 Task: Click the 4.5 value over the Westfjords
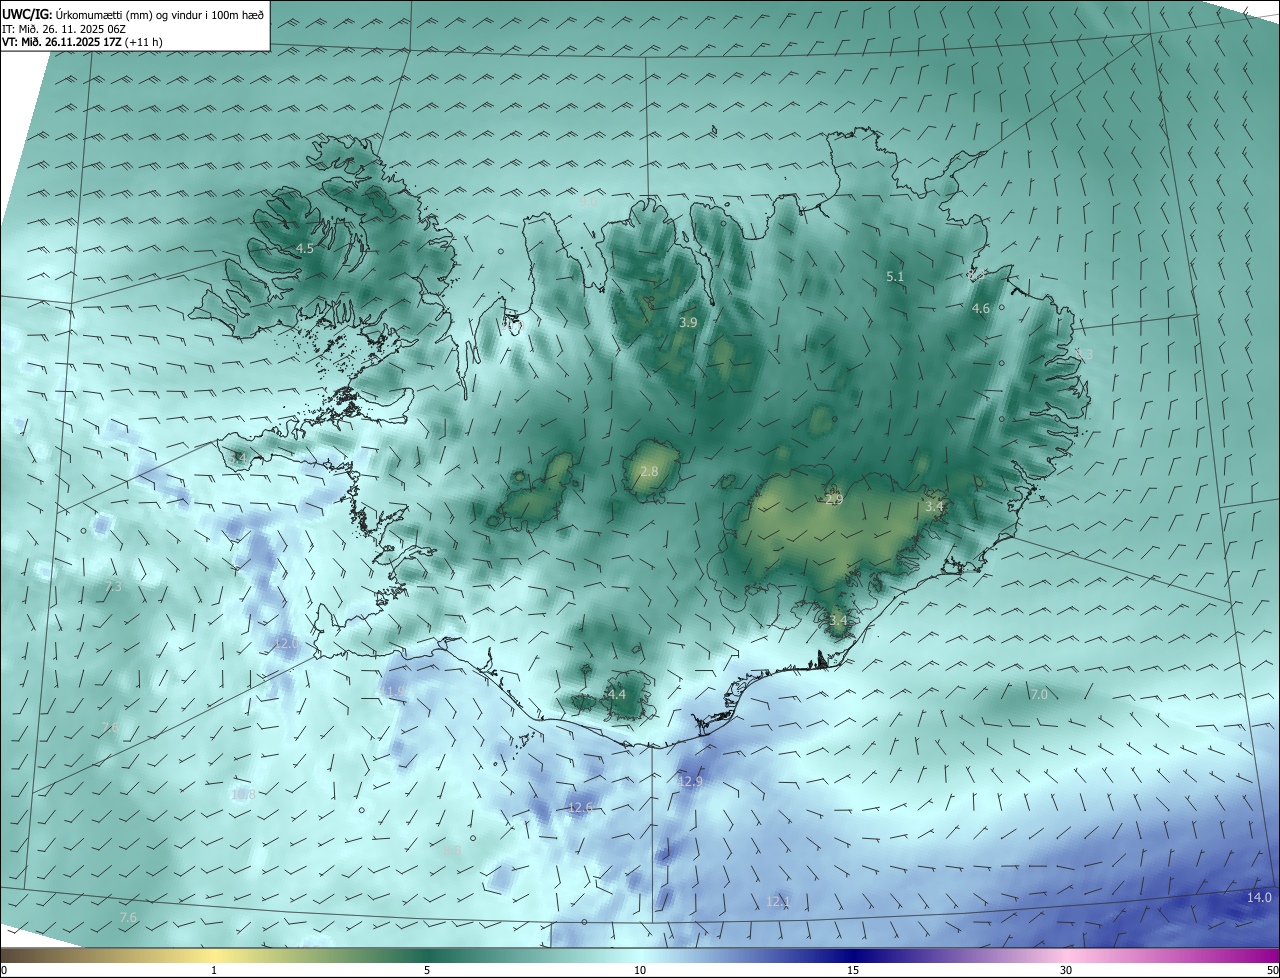click(305, 248)
